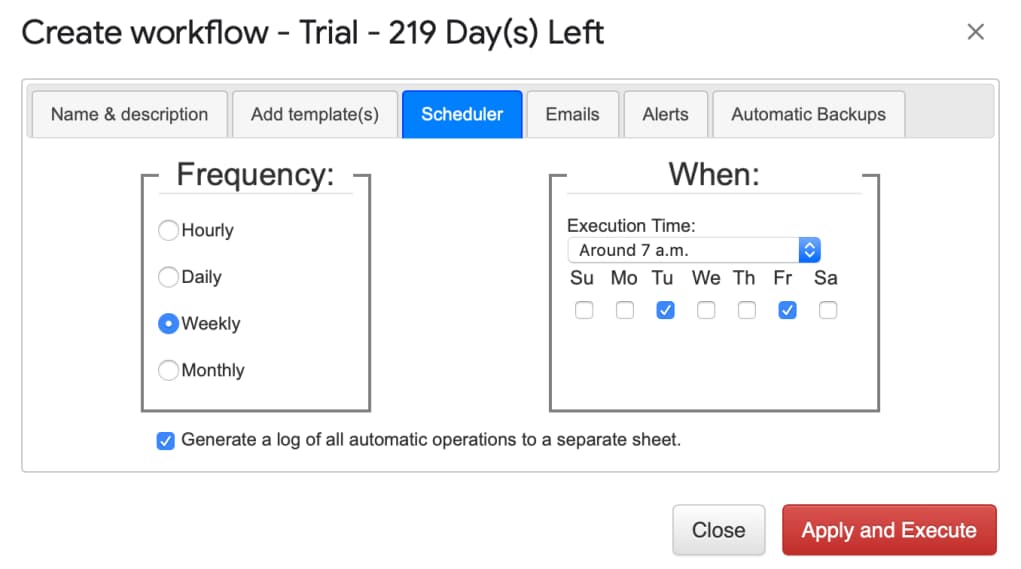Select the Weekly radio button
This screenshot has width=1021, height=569.
coord(169,324)
